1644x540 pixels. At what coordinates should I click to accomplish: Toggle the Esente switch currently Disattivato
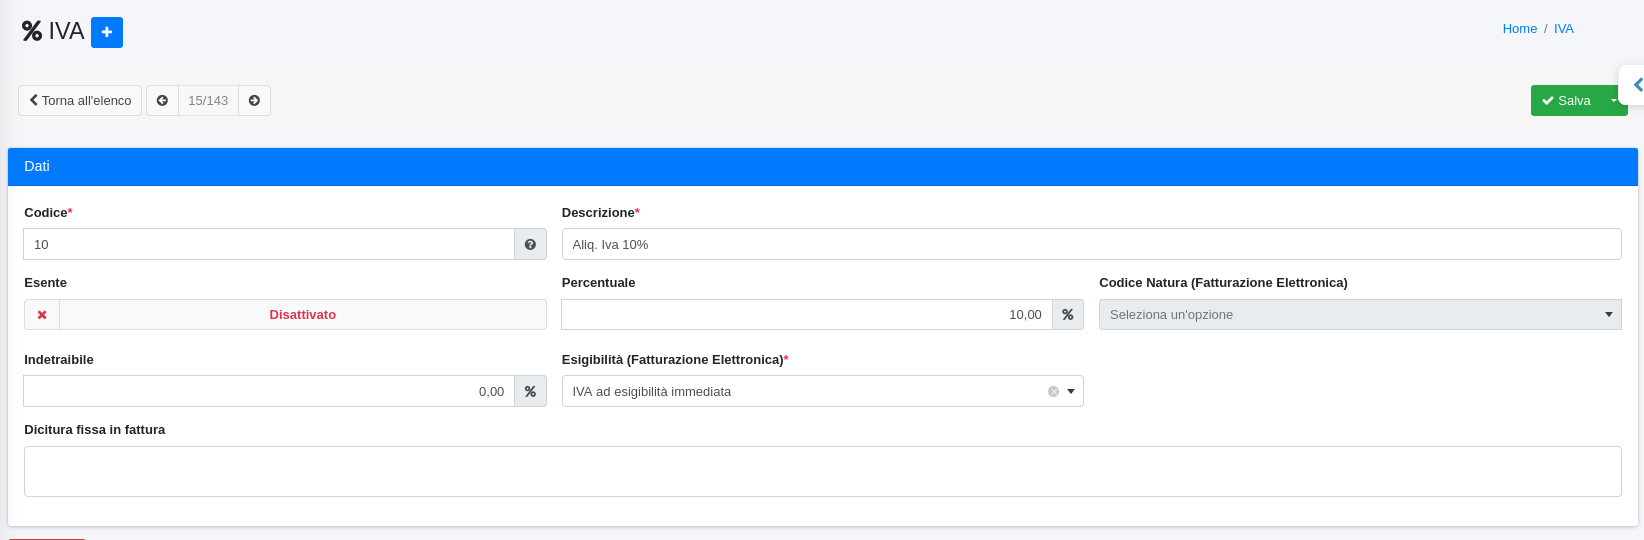(x=302, y=315)
